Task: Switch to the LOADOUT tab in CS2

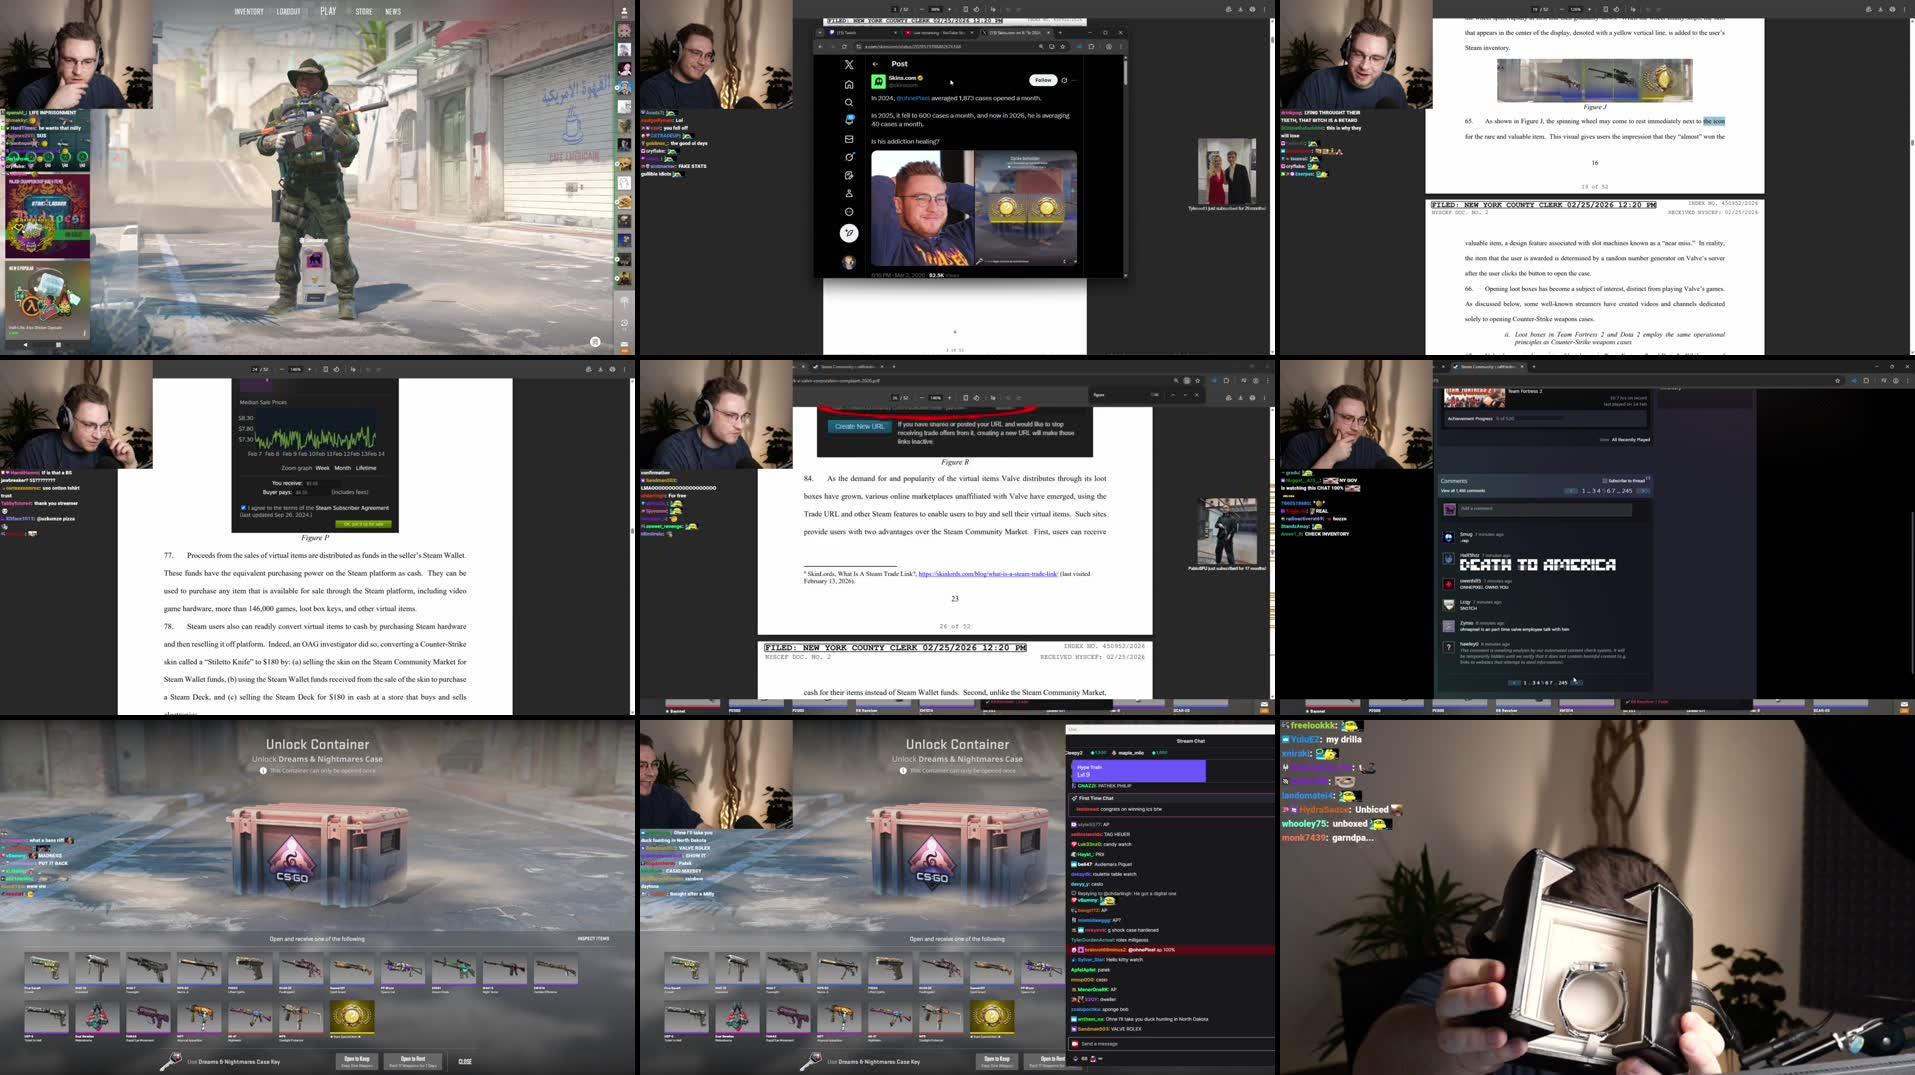Action: [288, 12]
